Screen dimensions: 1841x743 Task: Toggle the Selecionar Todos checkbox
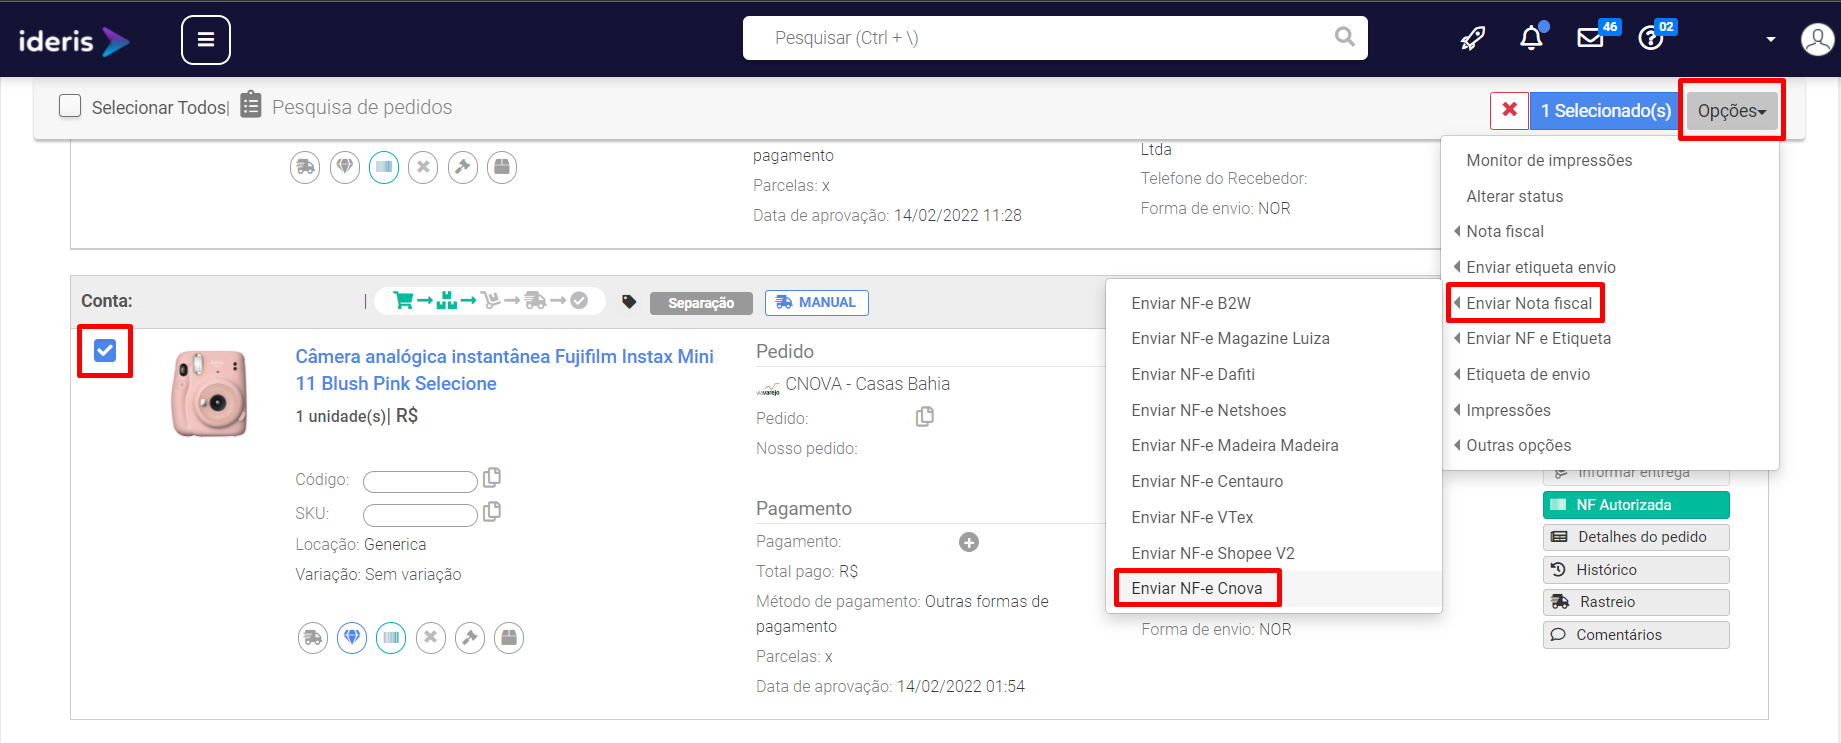pos(70,106)
